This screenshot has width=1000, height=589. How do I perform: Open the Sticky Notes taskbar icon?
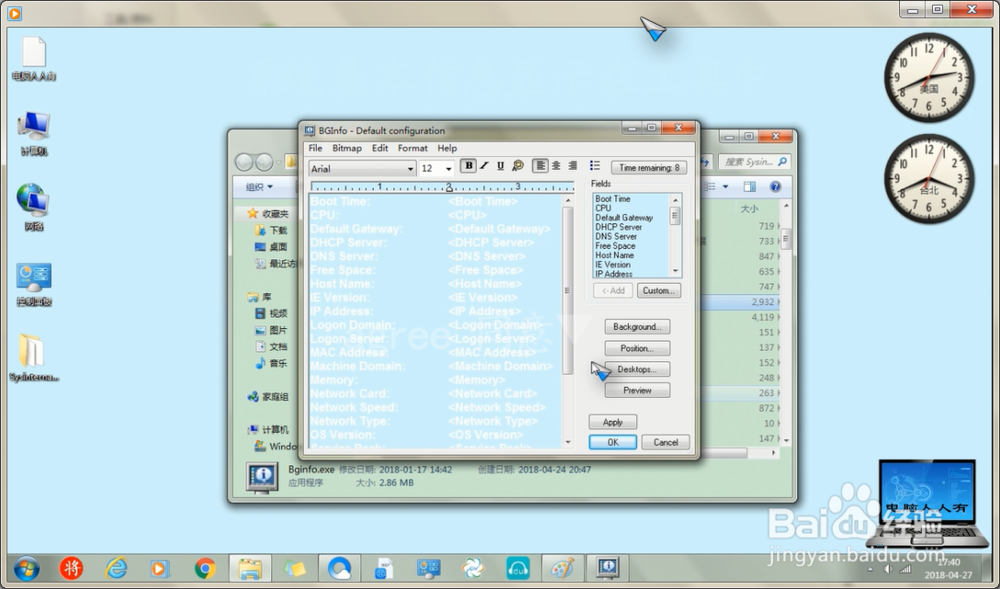(x=295, y=569)
